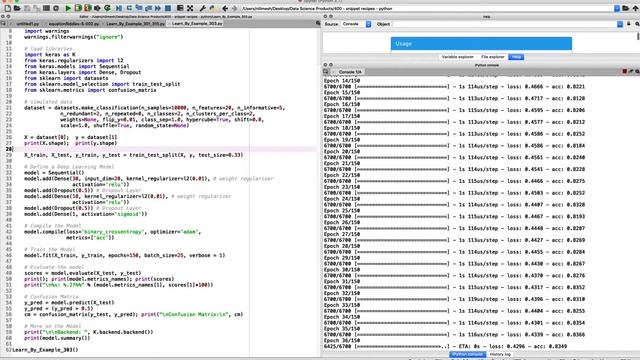Image resolution: width=640 pixels, height=360 pixels.
Task: Switch to untitled1.py editor tab
Action: [x=27, y=24]
